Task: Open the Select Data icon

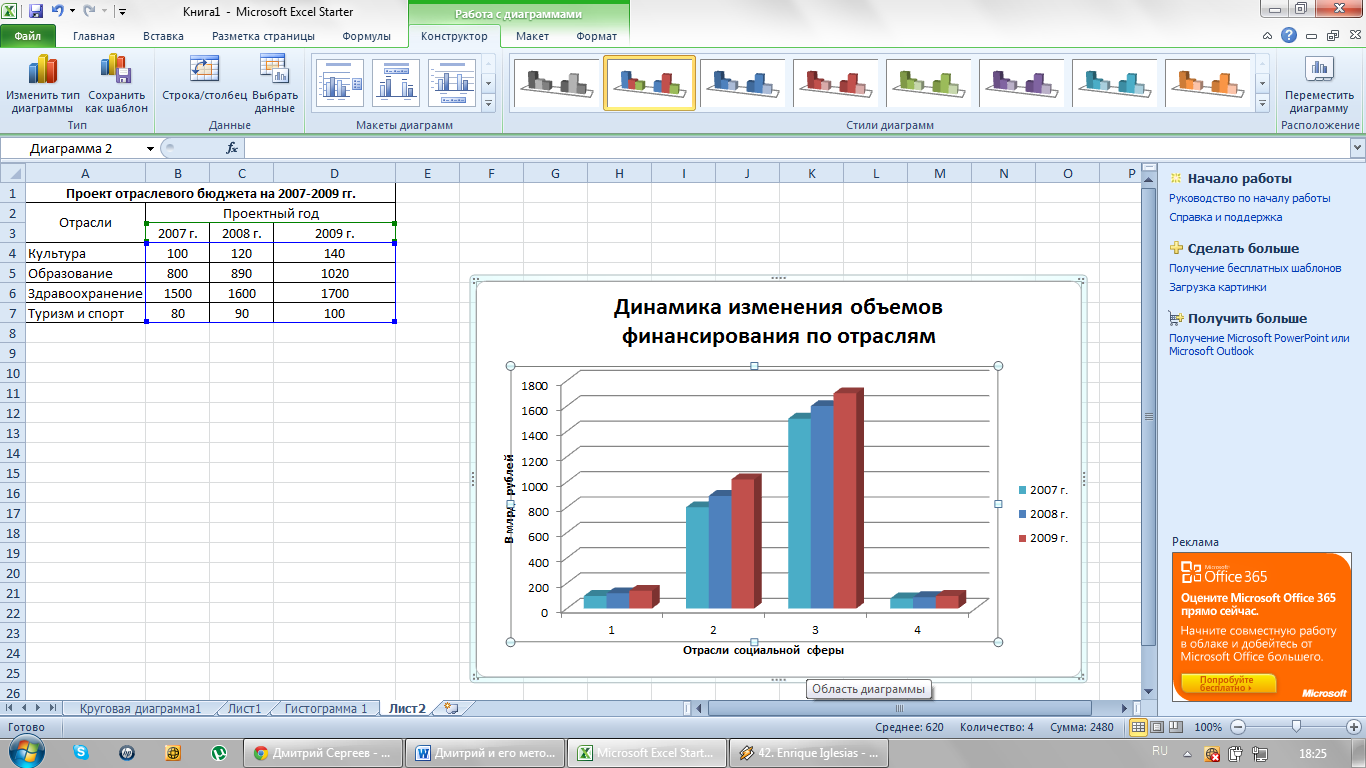Action: (274, 86)
